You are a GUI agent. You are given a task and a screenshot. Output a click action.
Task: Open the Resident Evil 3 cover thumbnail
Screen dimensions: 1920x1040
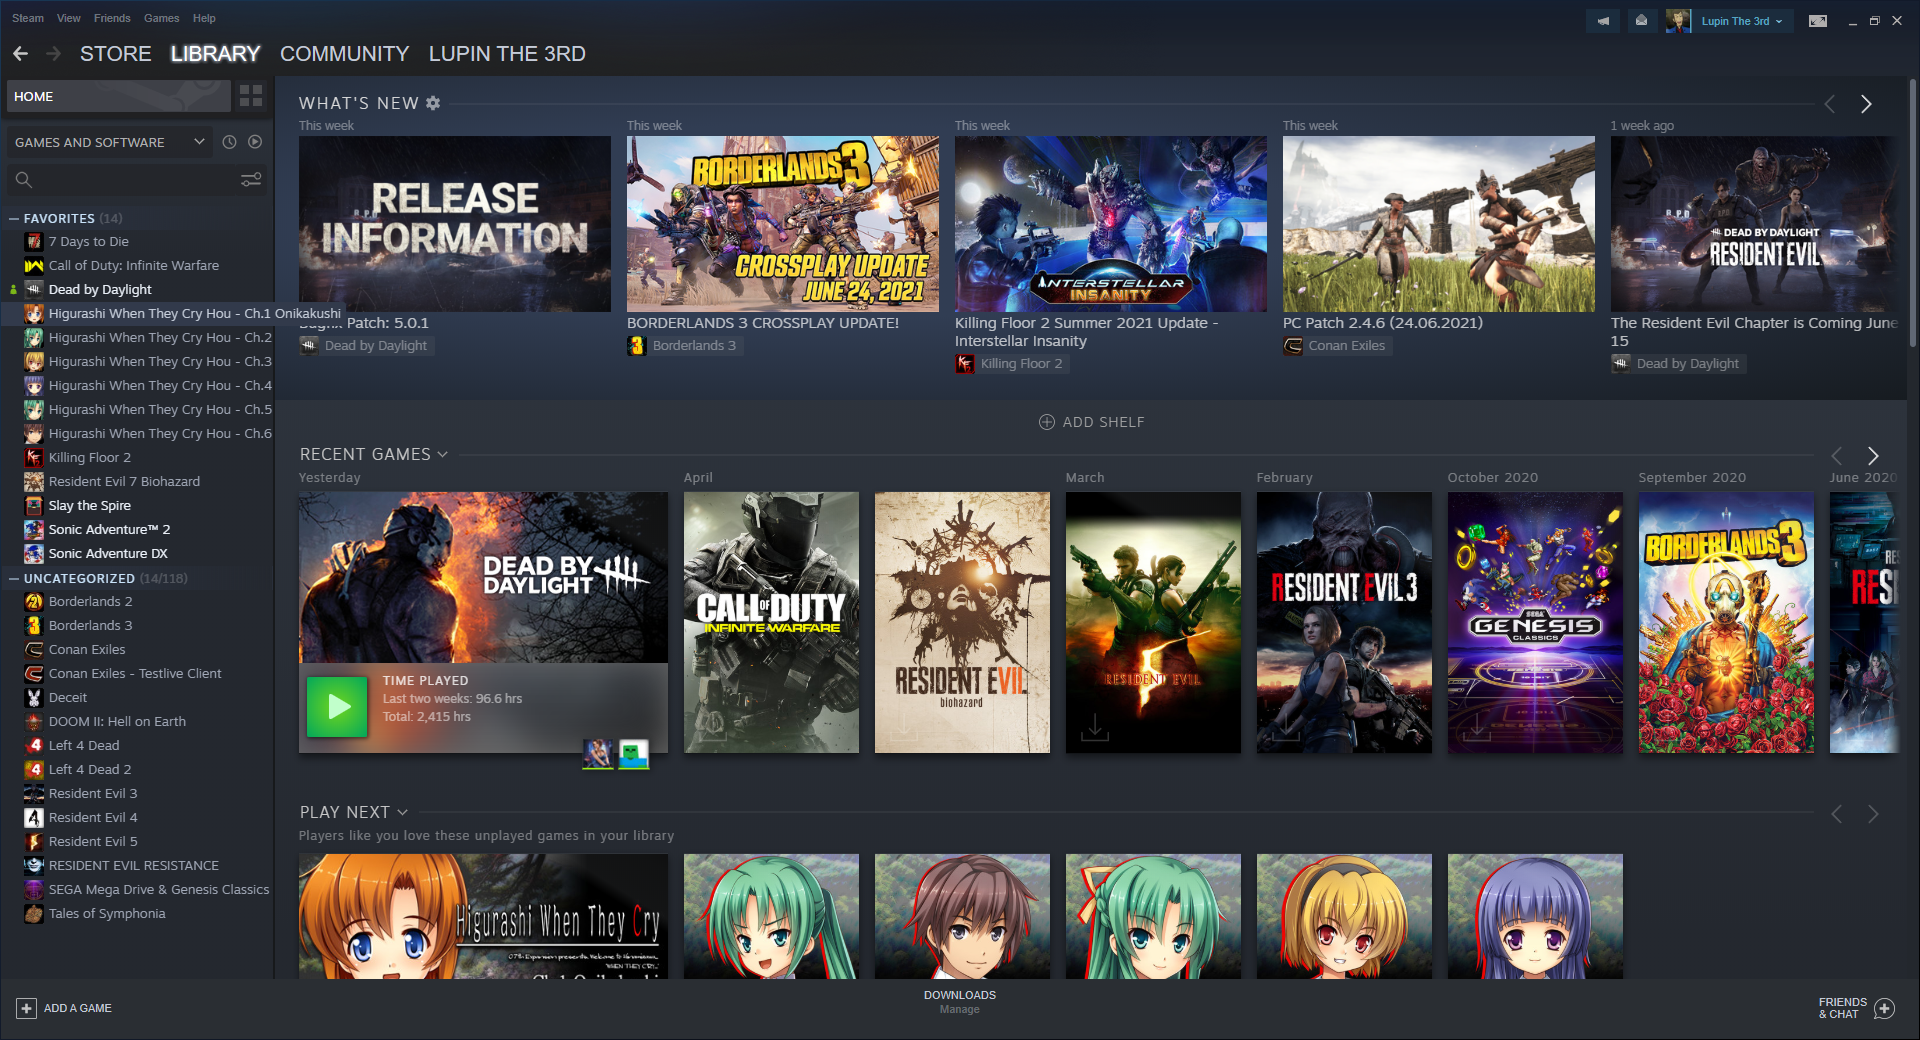pos(1344,622)
